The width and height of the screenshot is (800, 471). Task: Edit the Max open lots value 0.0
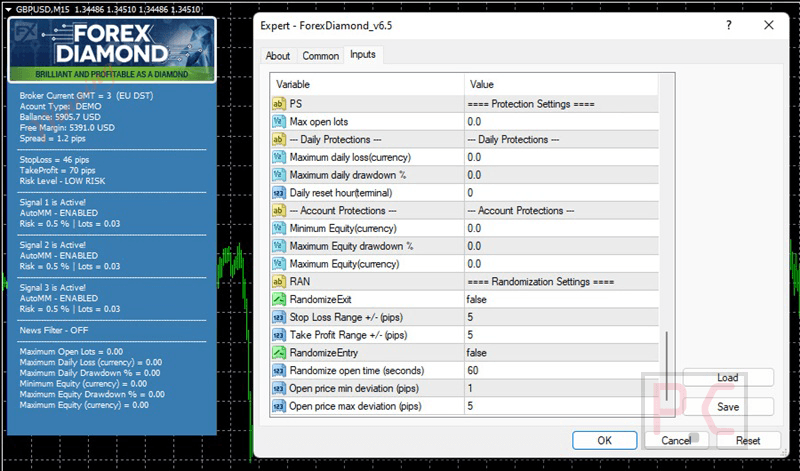pos(561,121)
